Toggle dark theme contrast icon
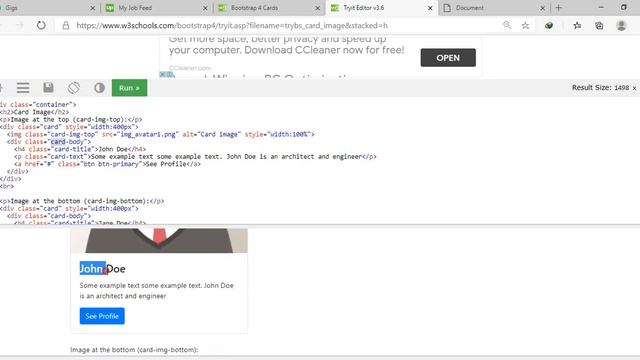The width and height of the screenshot is (640, 360). [x=99, y=88]
